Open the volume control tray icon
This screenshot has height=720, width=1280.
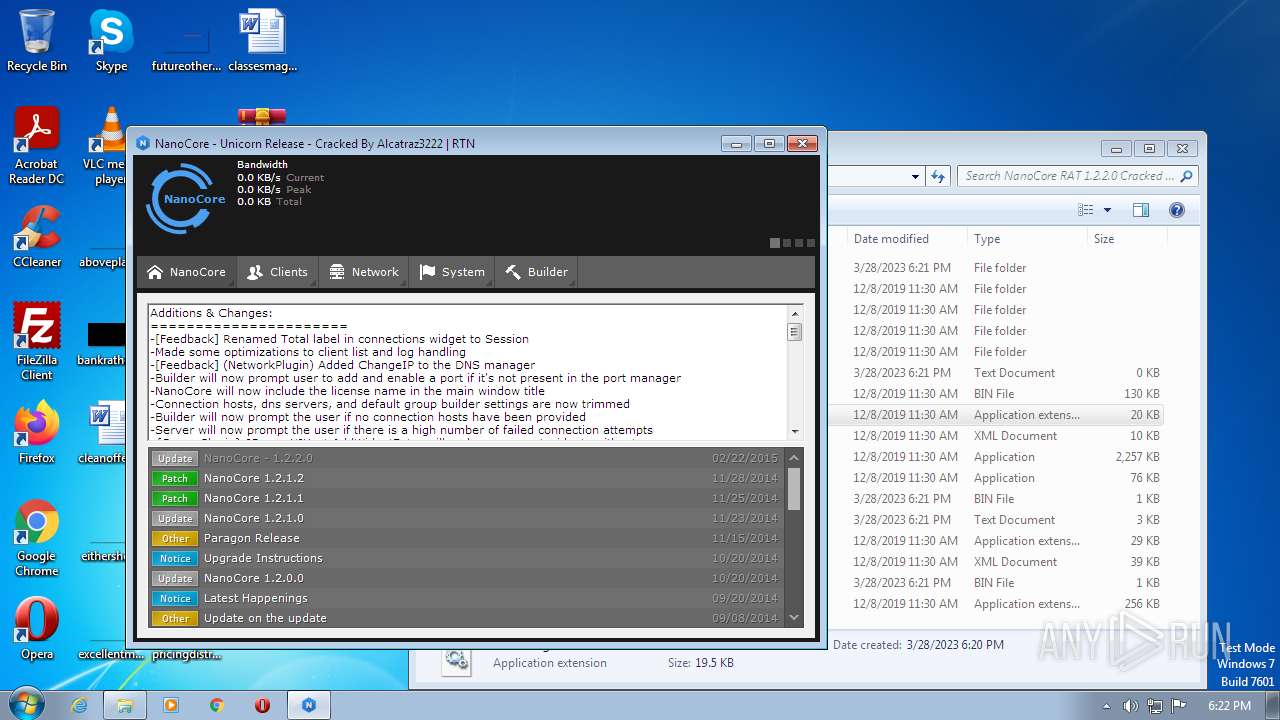pos(1131,706)
